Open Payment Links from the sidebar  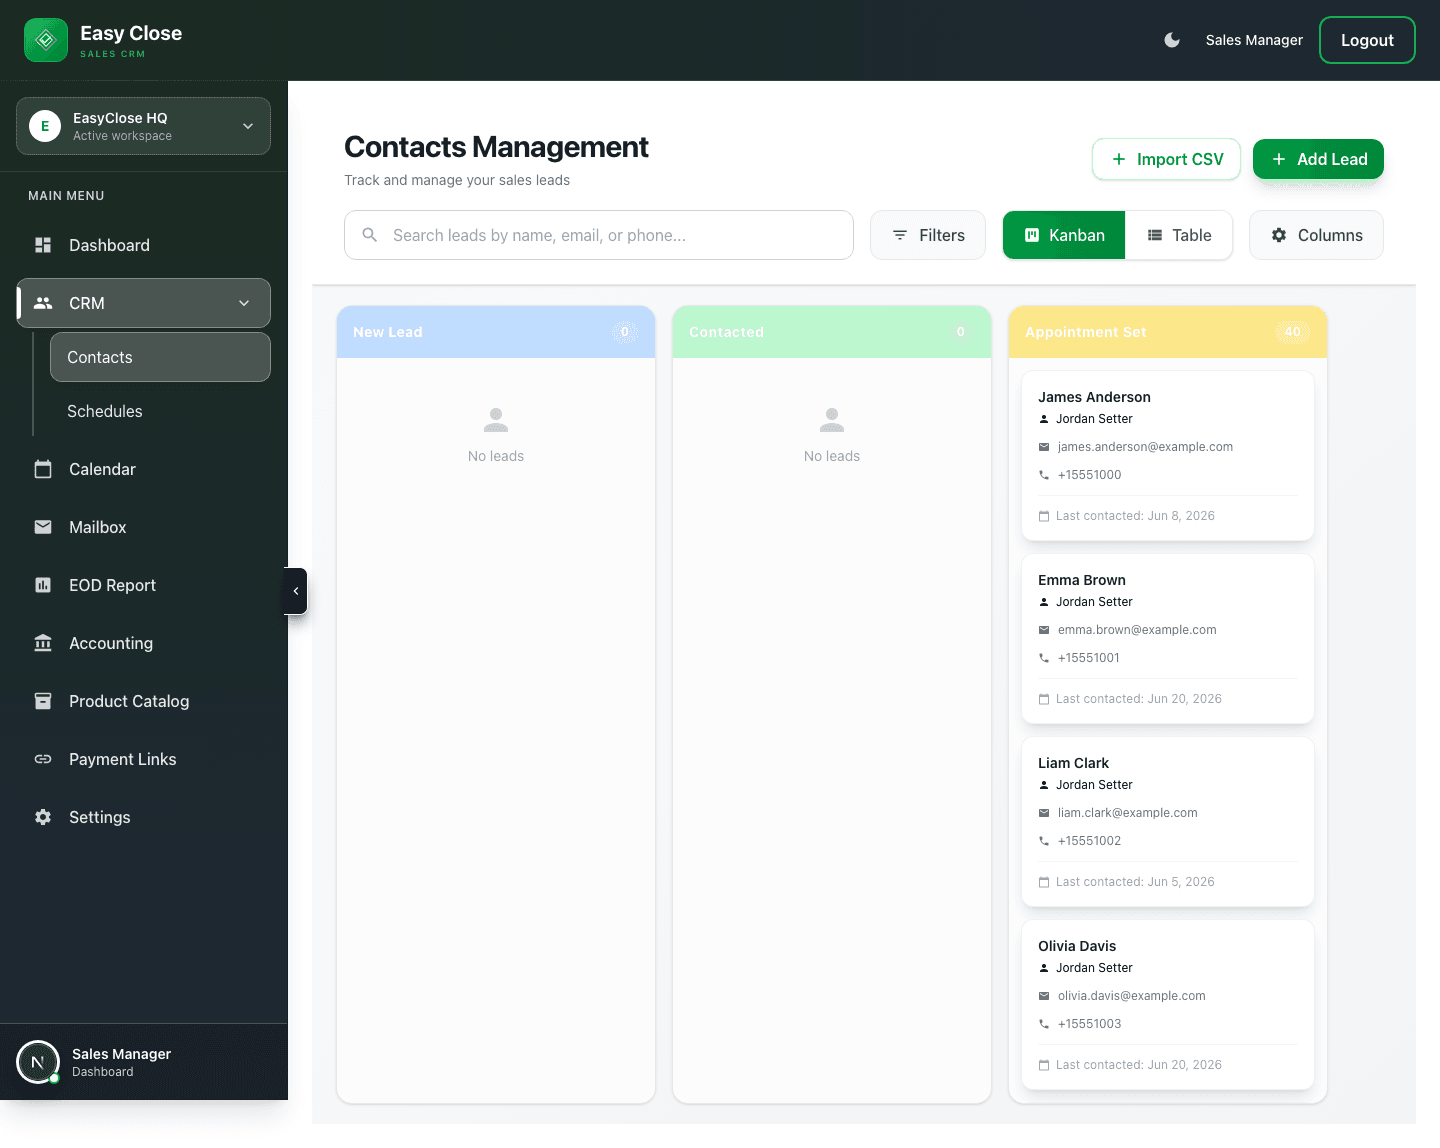143,759
